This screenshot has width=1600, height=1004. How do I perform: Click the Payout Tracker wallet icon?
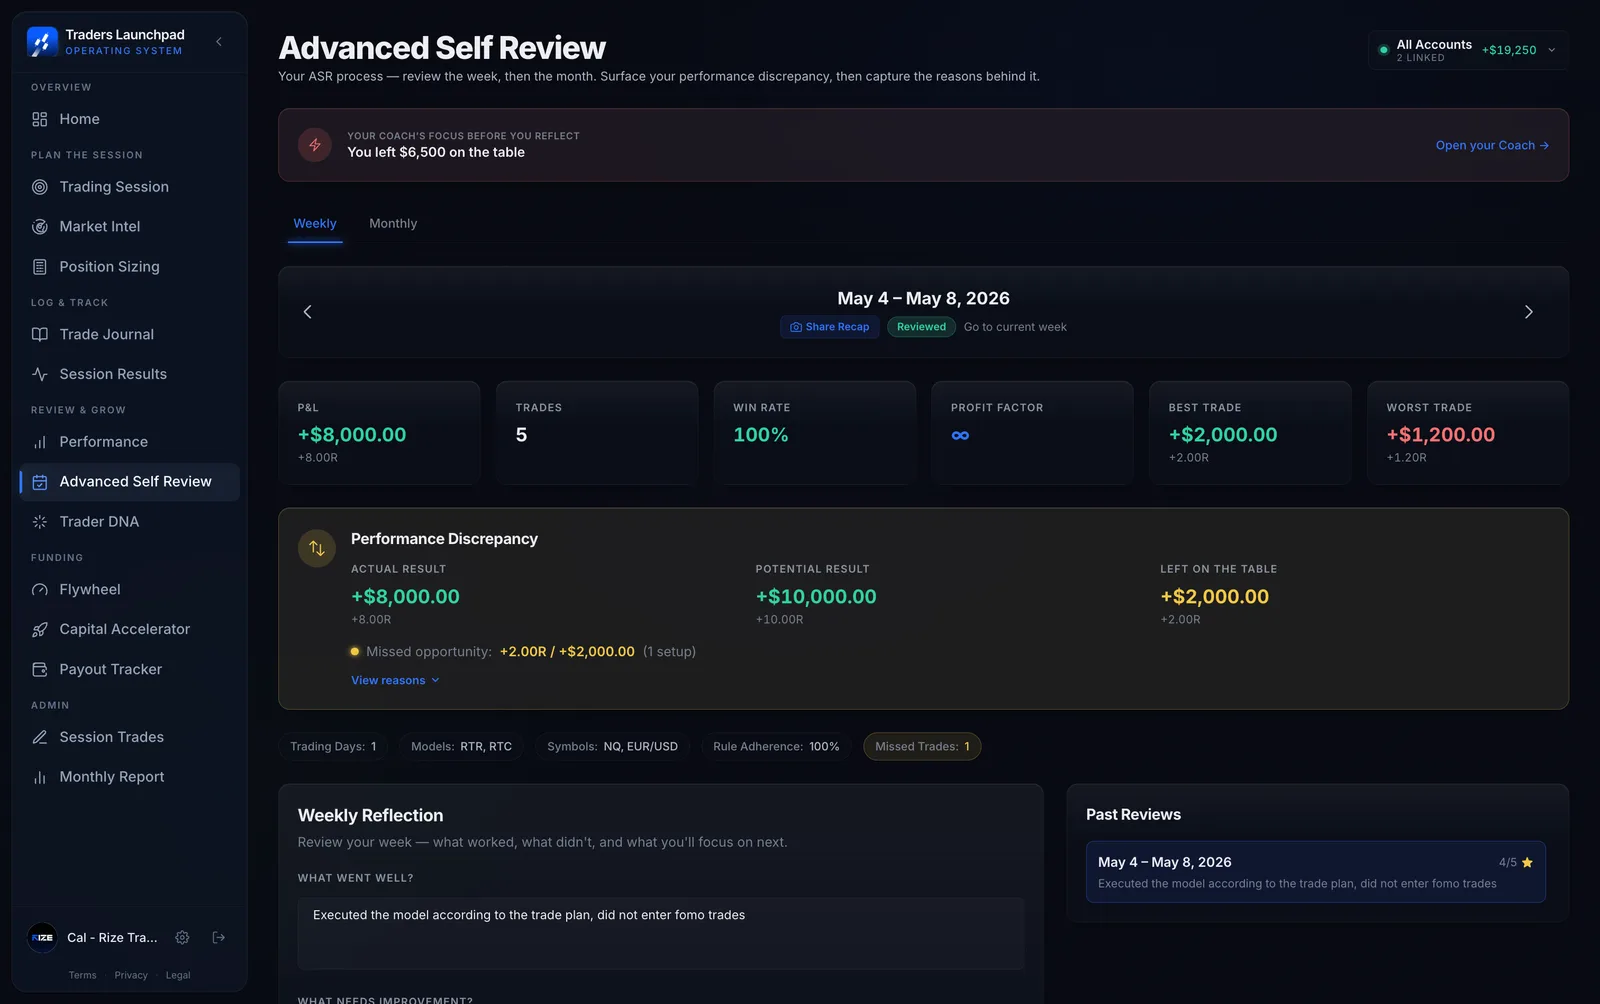pos(40,669)
